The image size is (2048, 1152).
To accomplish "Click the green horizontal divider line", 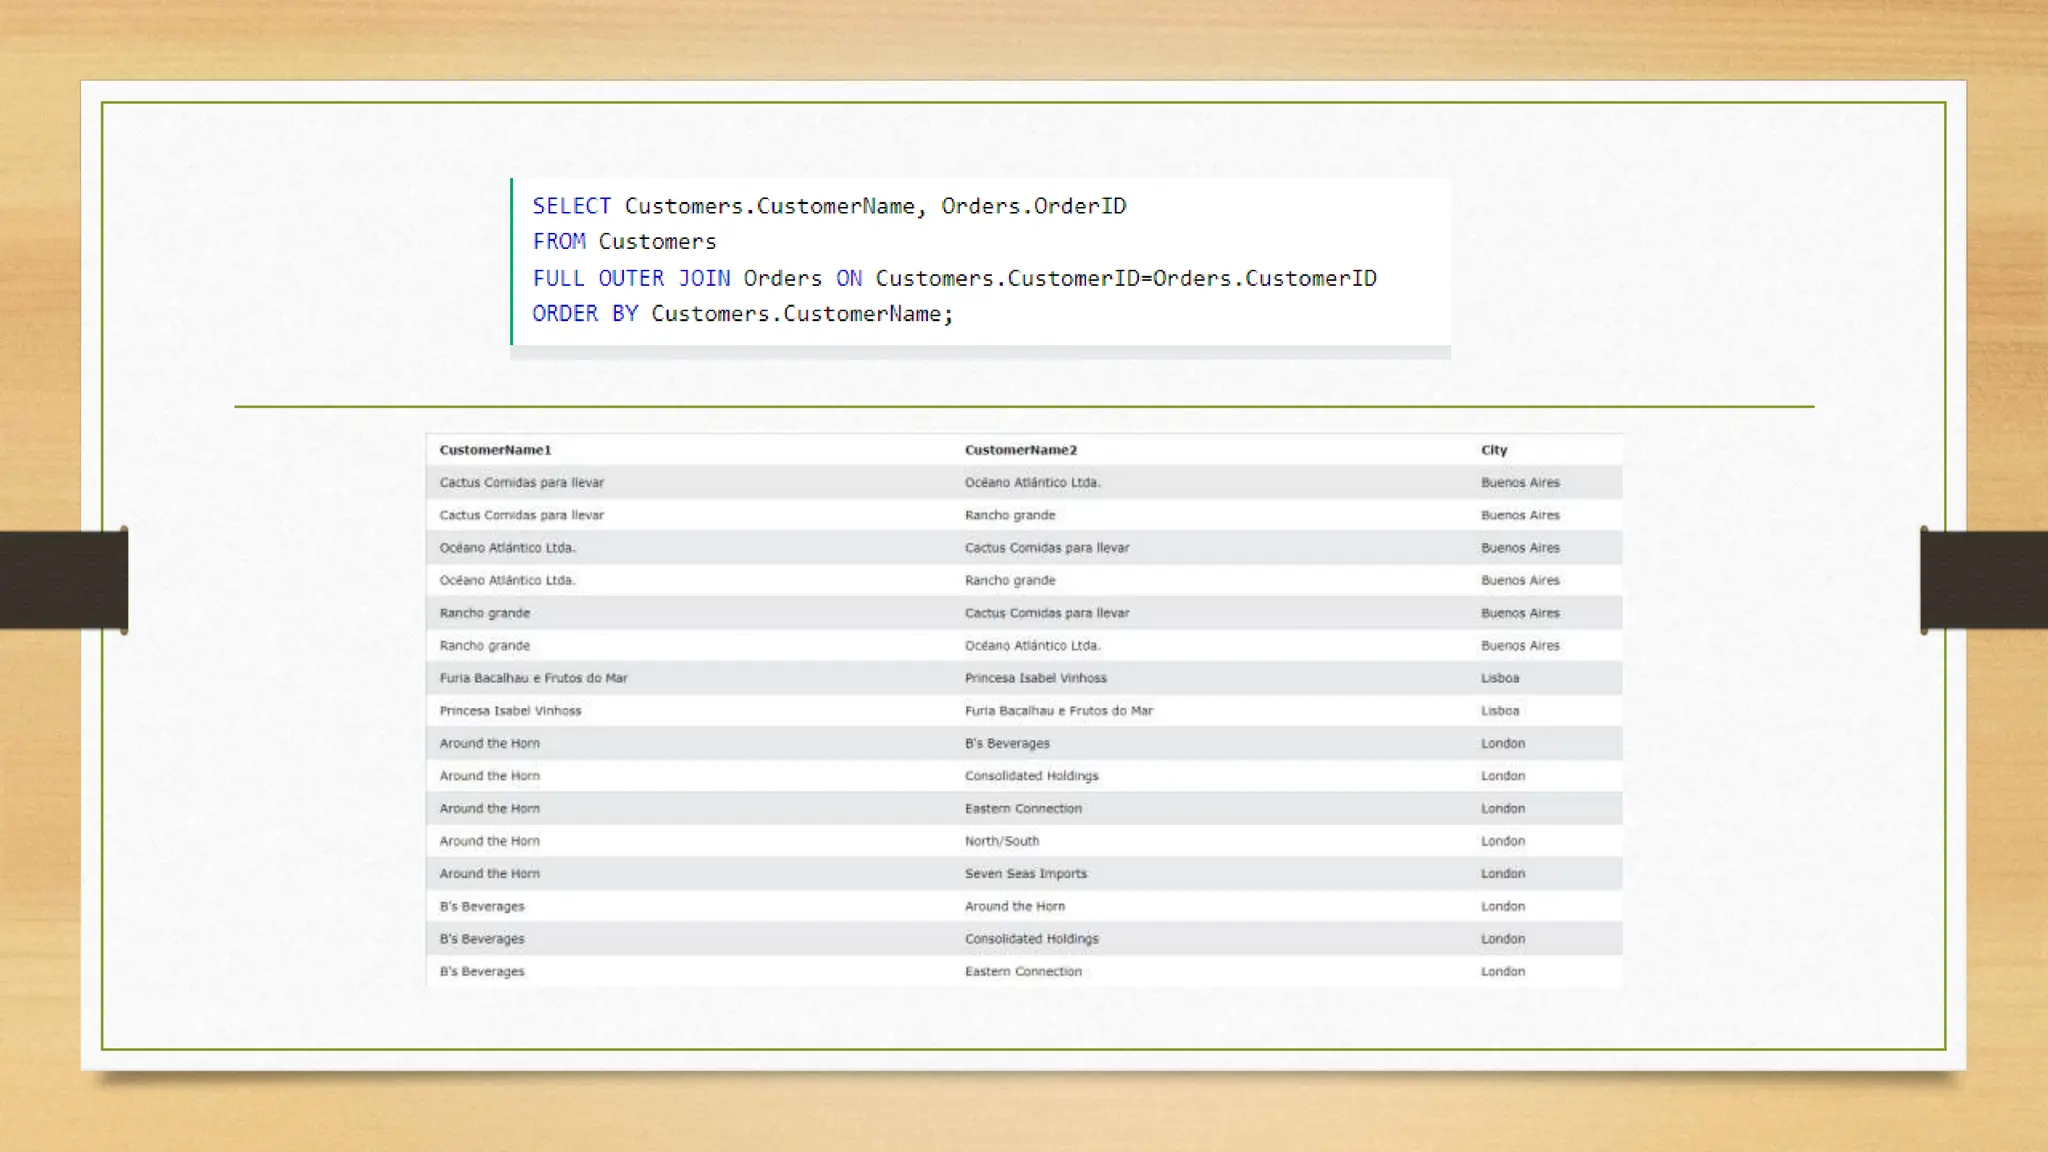I will pos(1023,407).
